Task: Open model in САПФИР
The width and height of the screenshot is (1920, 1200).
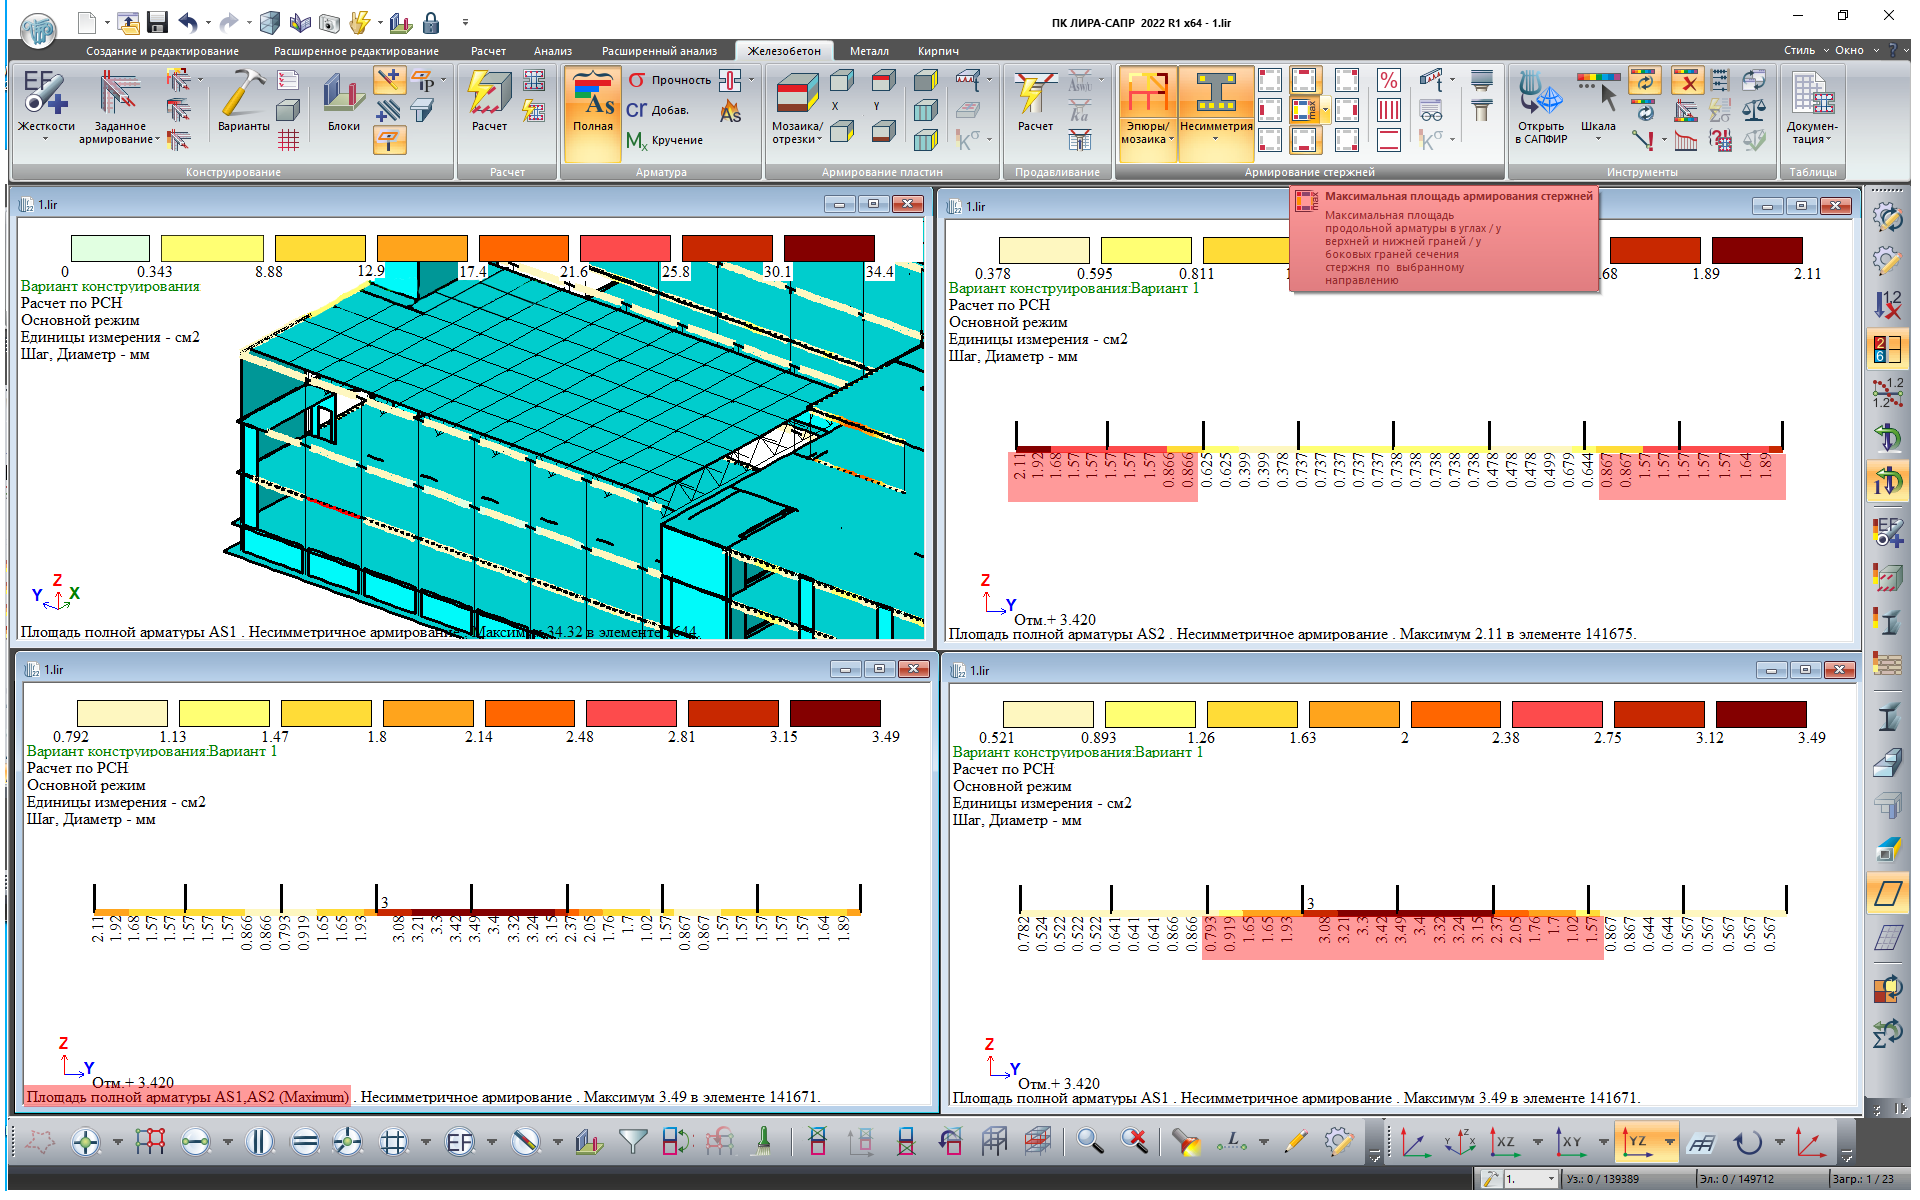Action: [1540, 98]
